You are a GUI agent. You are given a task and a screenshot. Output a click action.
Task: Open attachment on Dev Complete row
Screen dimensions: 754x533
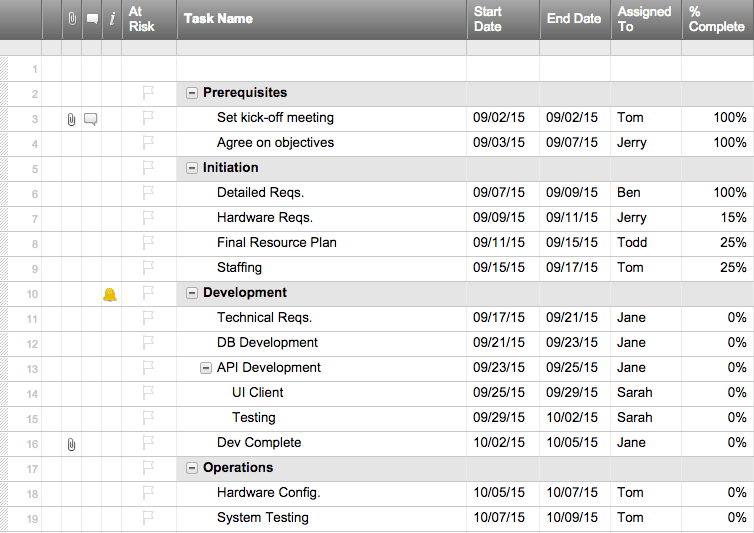coord(71,444)
